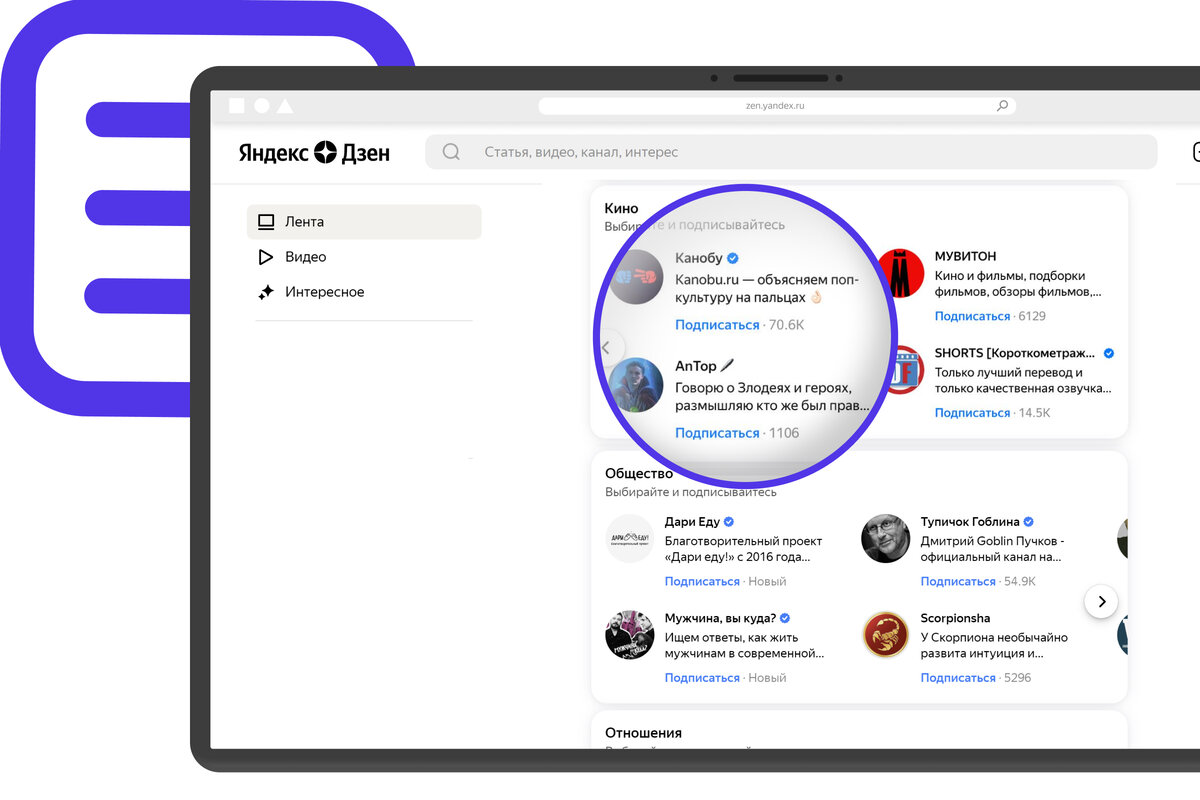The width and height of the screenshot is (1200, 800).
Task: Click the search magnifier icon in Zen search bar
Action: coord(451,152)
